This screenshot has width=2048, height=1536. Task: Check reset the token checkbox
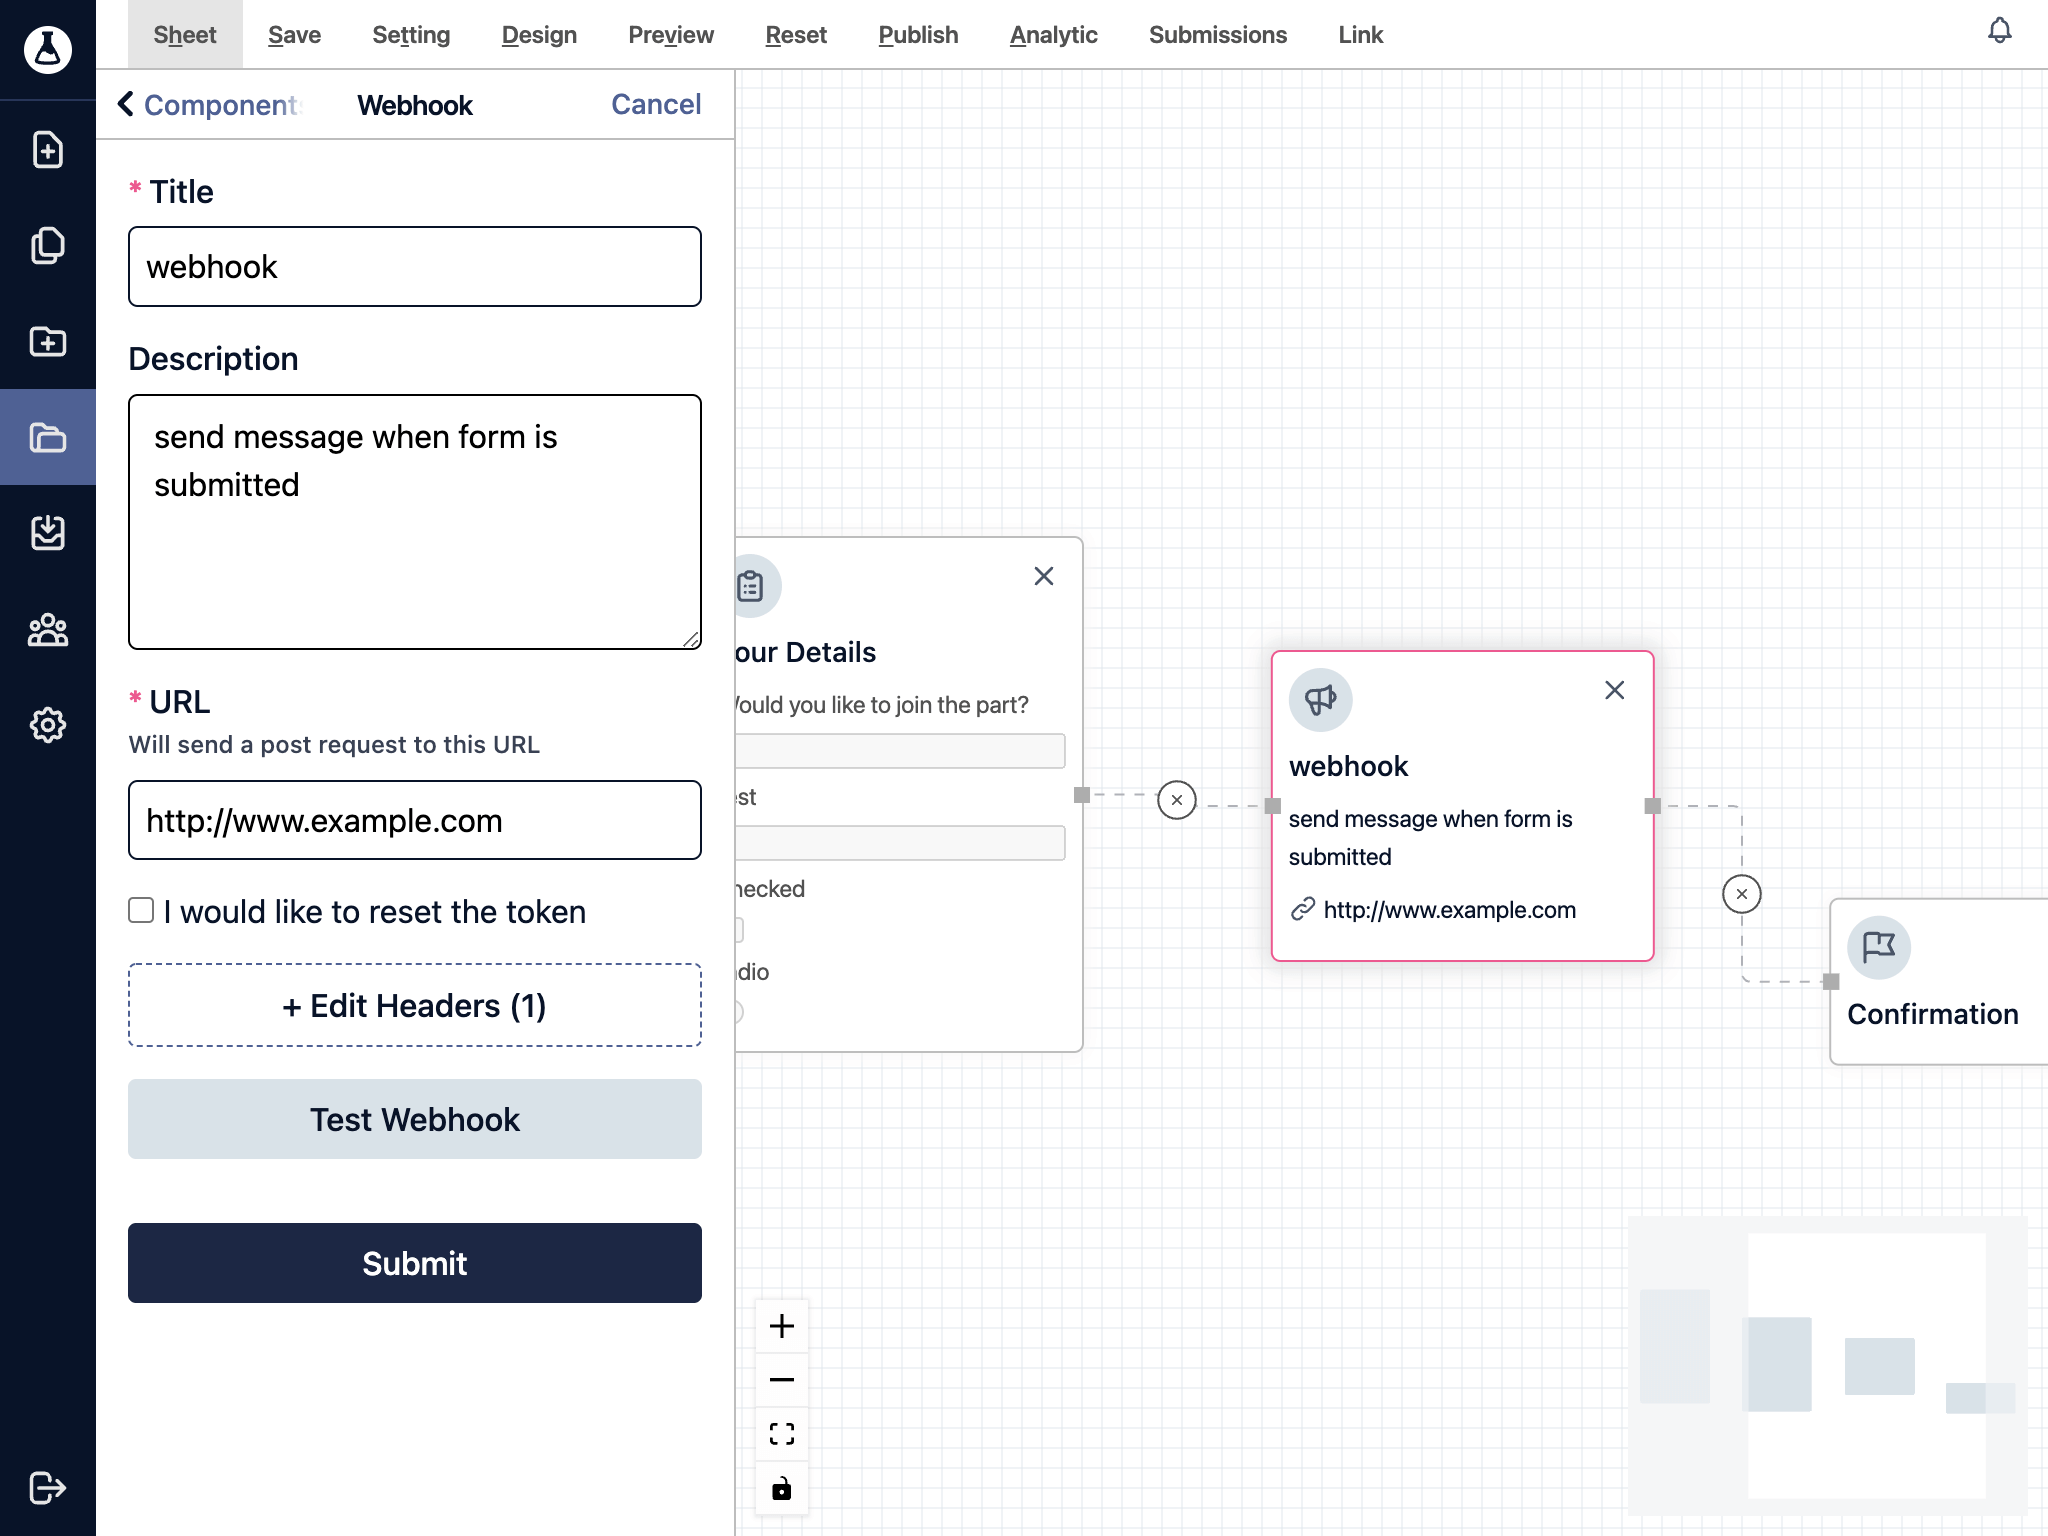(141, 910)
